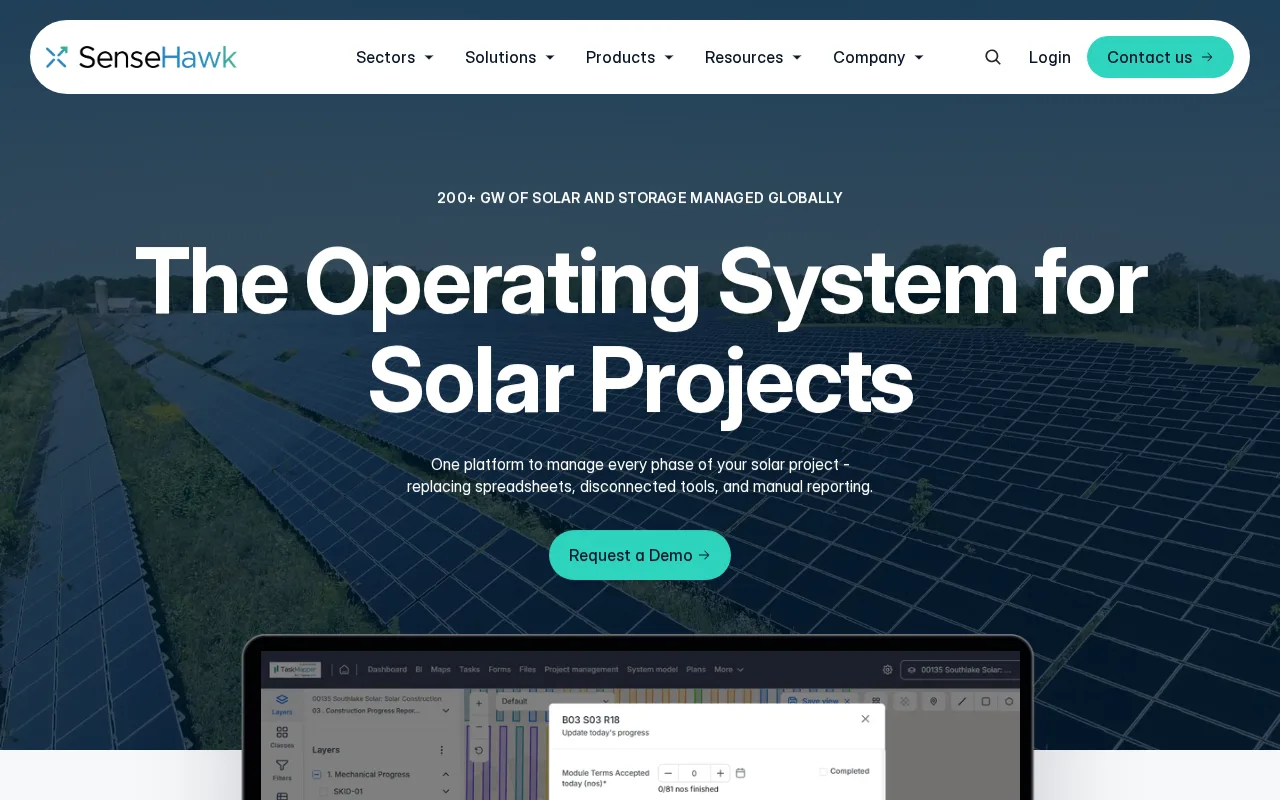Expand the Solutions menu
This screenshot has width=1280, height=800.
509,57
